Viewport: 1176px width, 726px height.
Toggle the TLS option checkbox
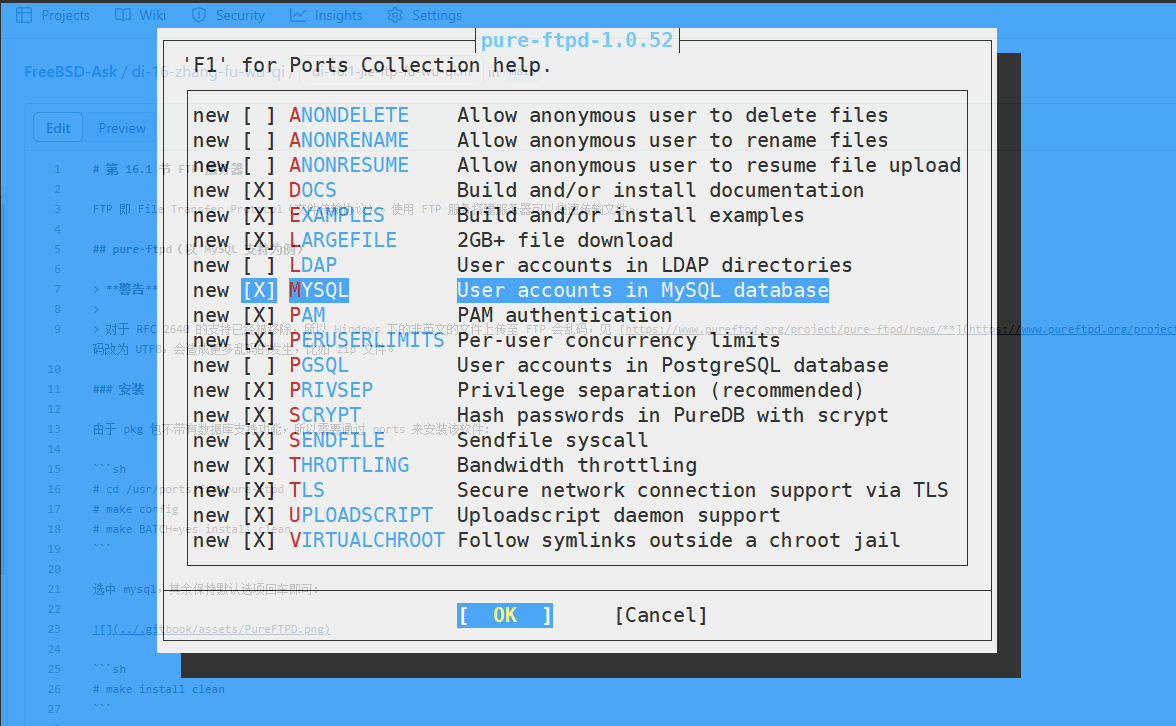tap(259, 490)
